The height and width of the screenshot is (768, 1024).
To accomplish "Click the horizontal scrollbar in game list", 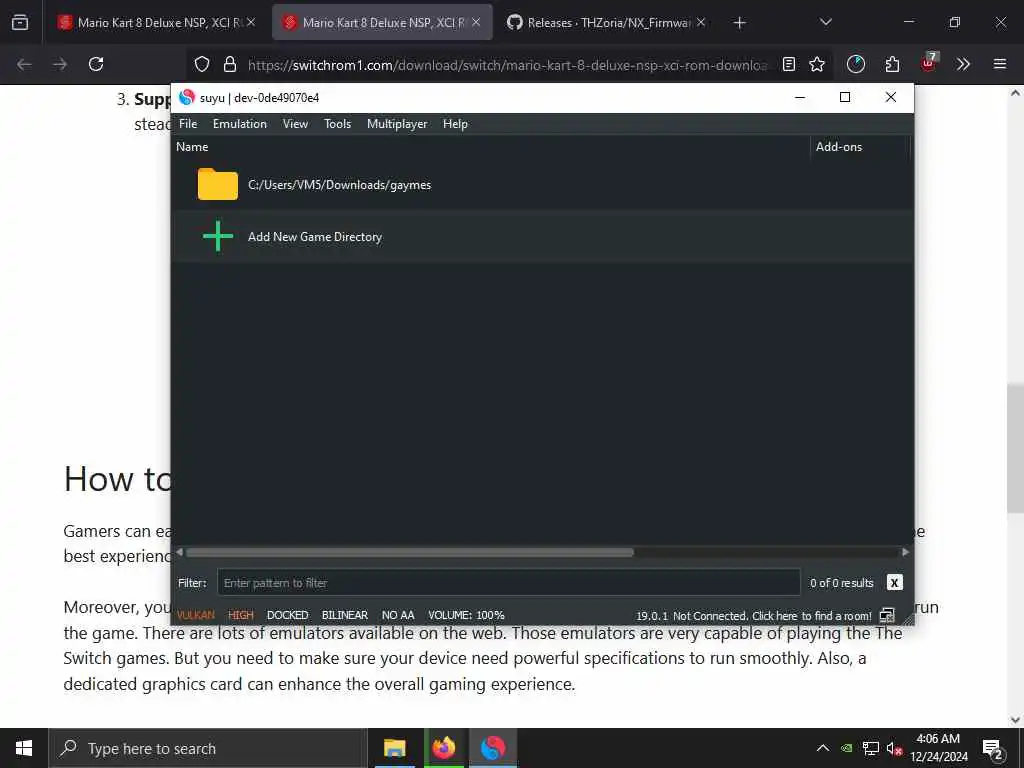I will (x=409, y=552).
